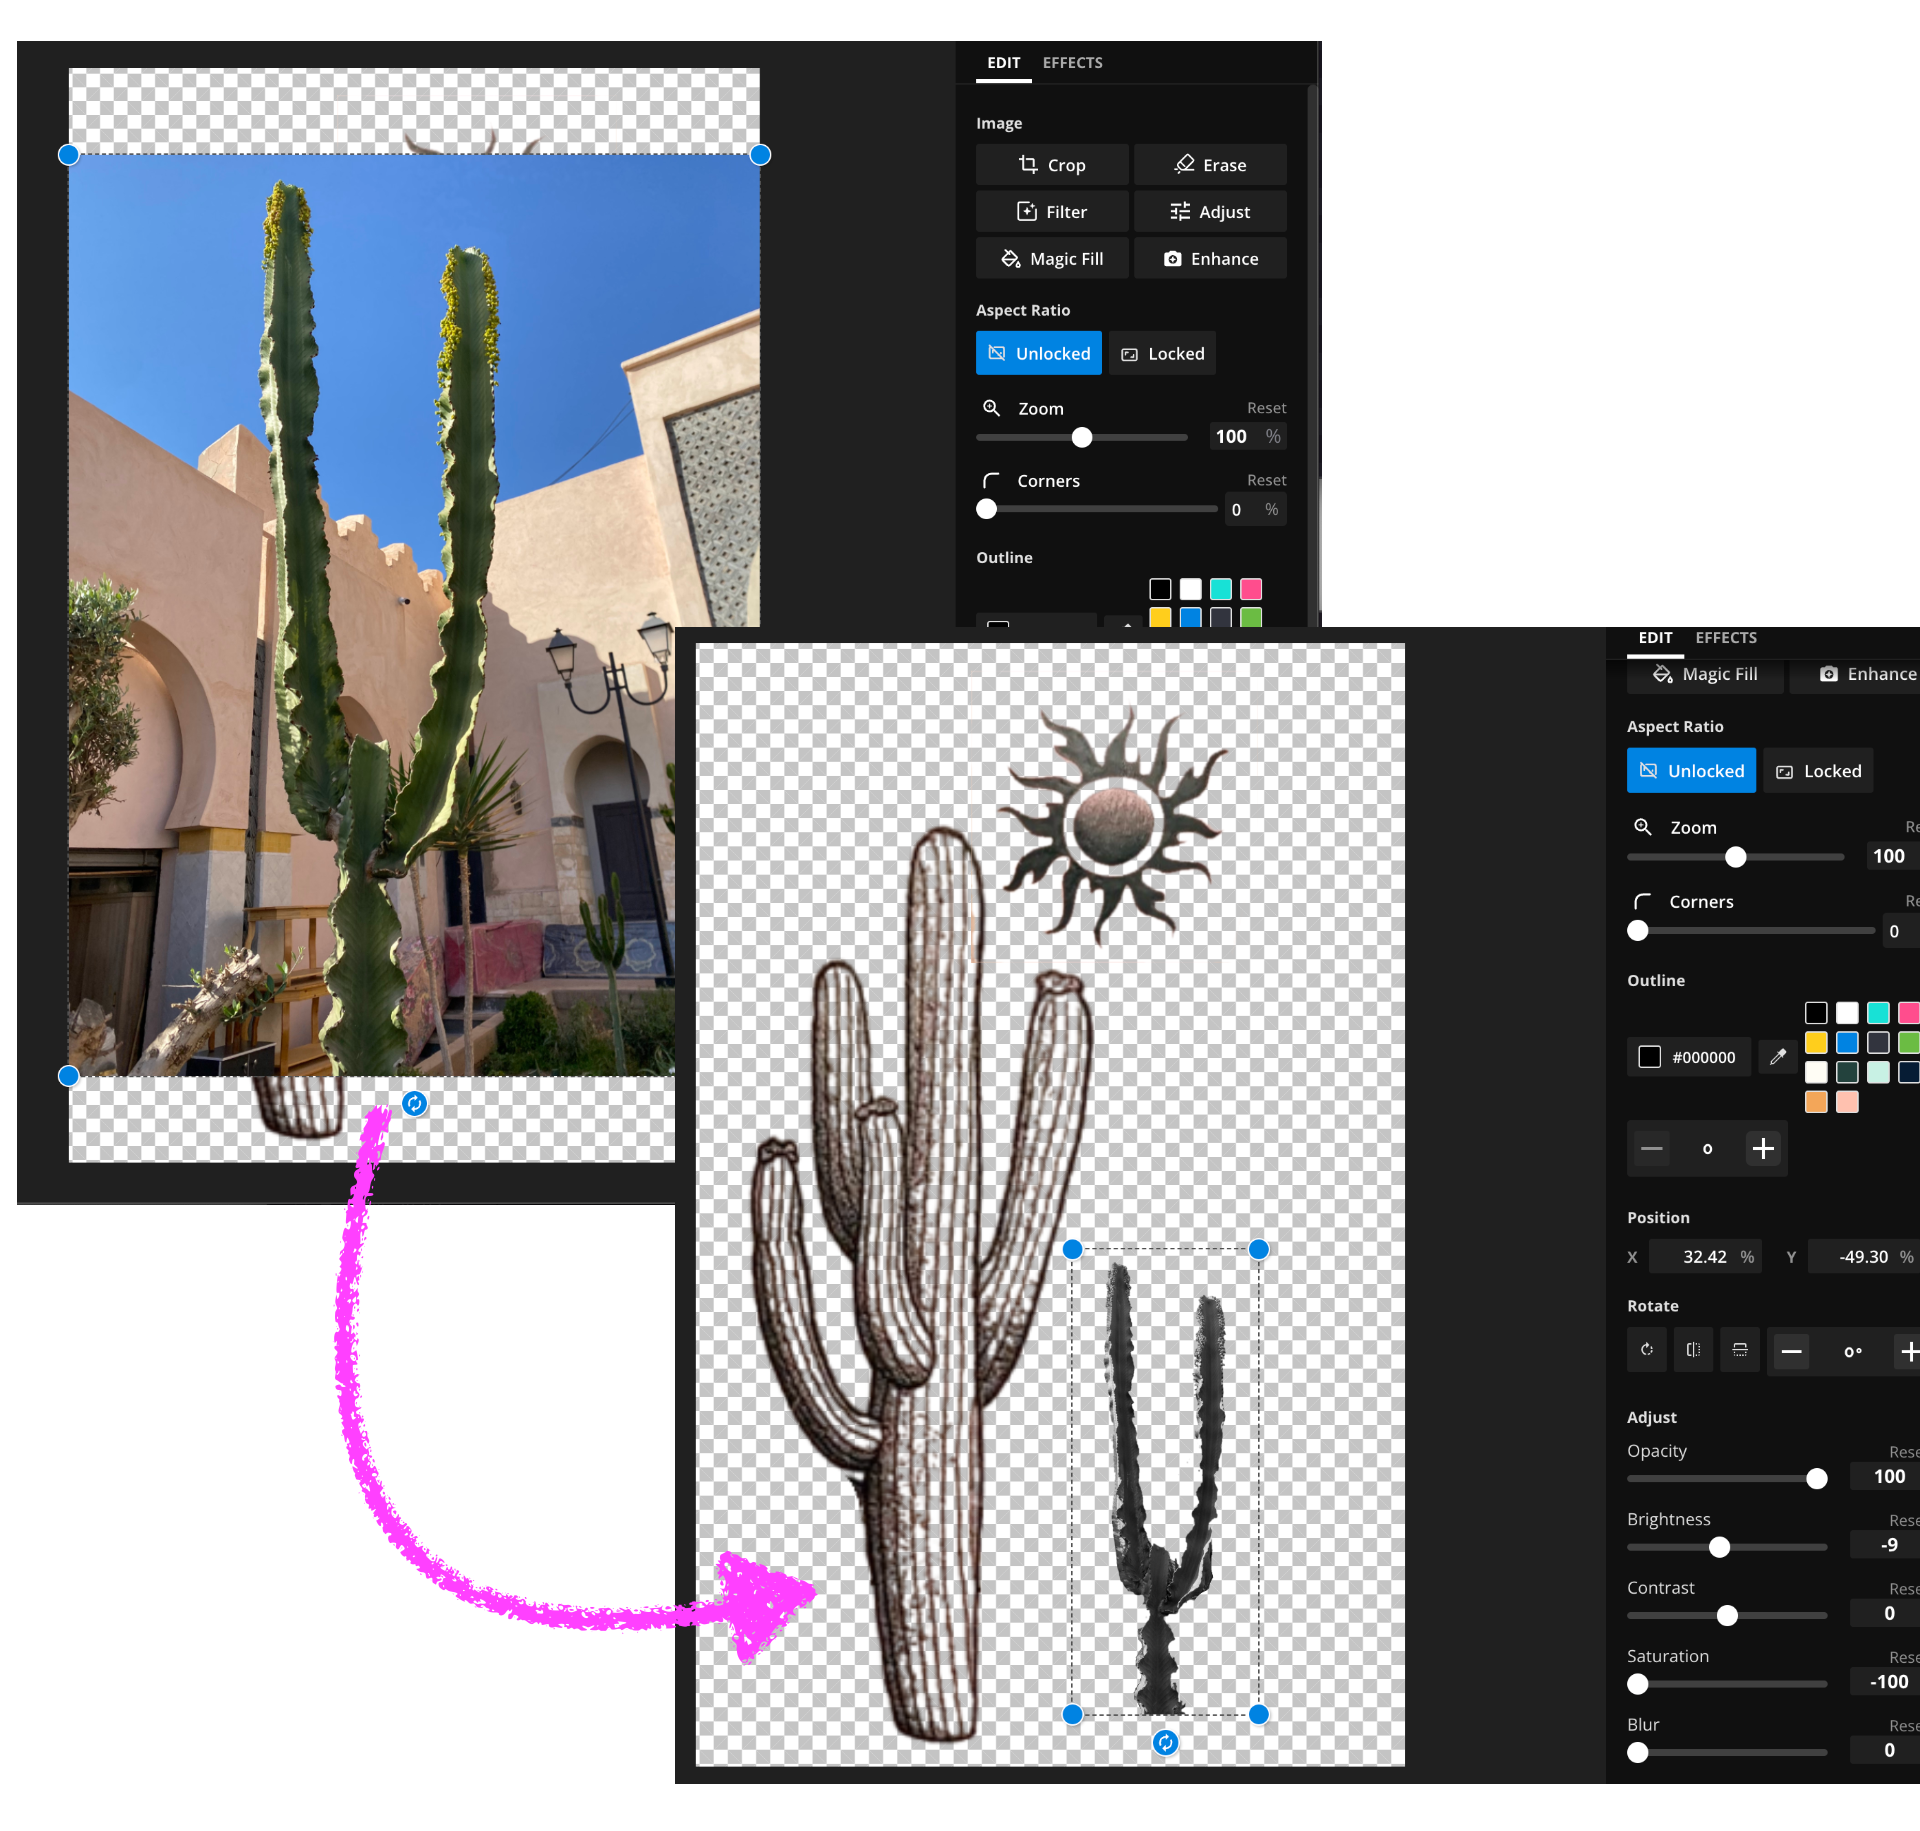Pick the outline color eyedropper
This screenshot has width=1920, height=1831.
click(x=1778, y=1057)
